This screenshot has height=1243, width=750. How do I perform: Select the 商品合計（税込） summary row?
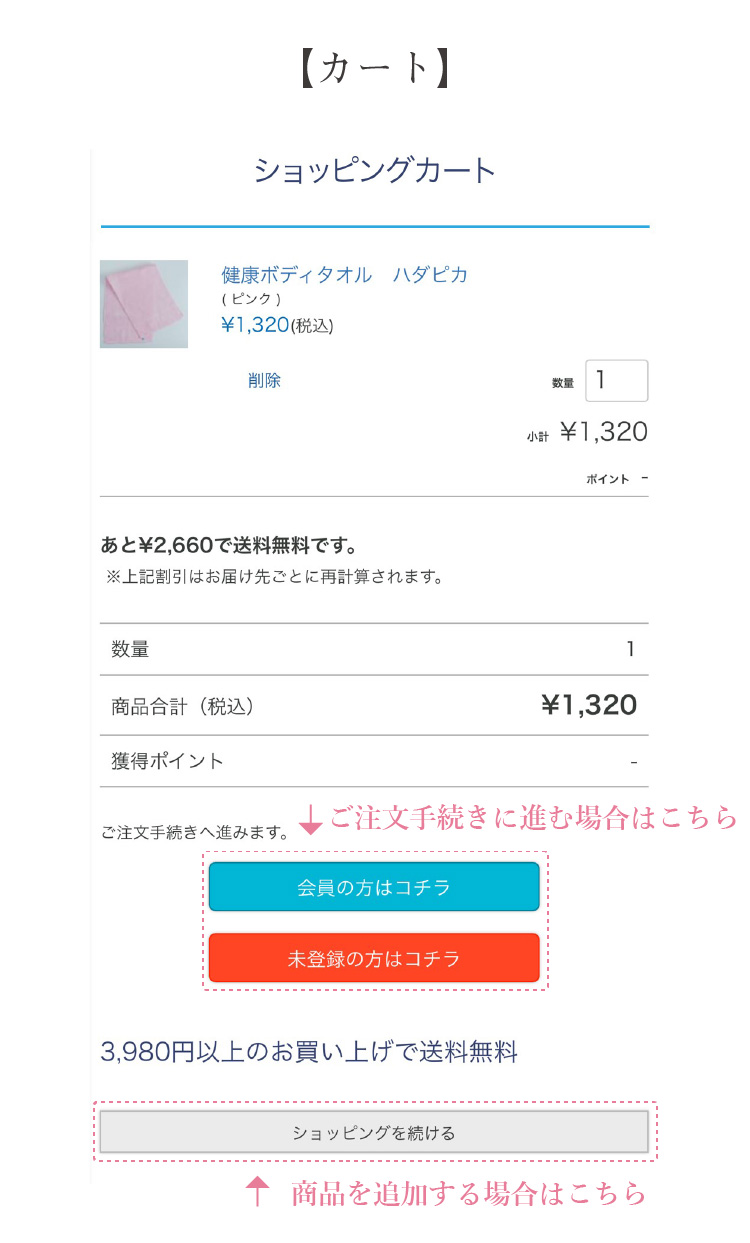374,706
